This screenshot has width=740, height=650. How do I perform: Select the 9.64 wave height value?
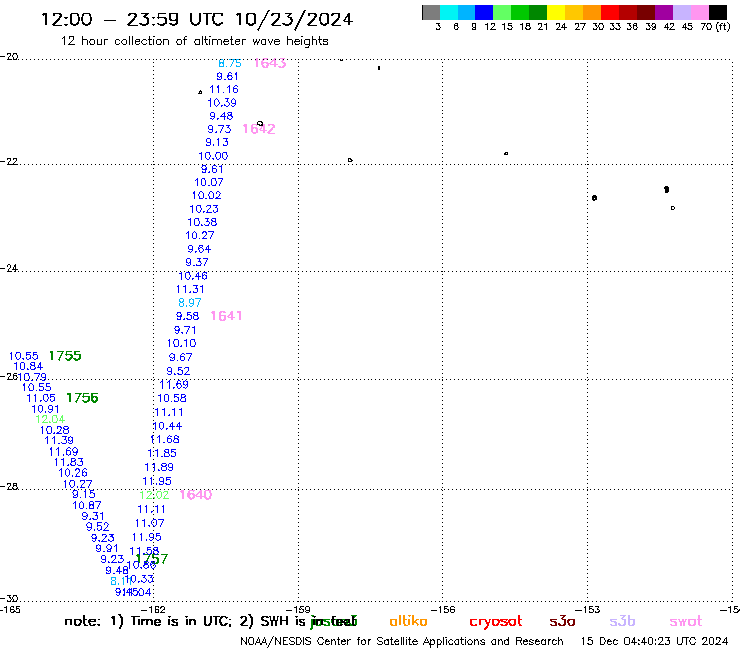199,249
